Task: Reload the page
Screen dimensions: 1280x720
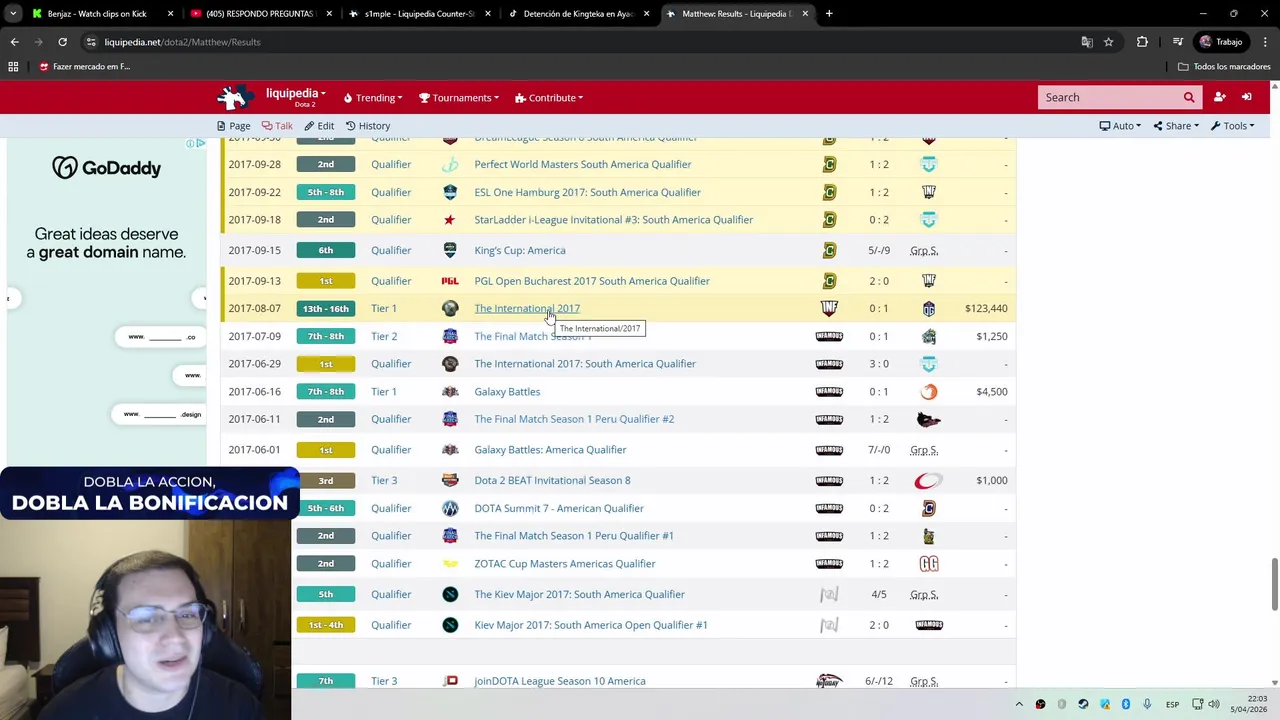Action: [x=62, y=42]
